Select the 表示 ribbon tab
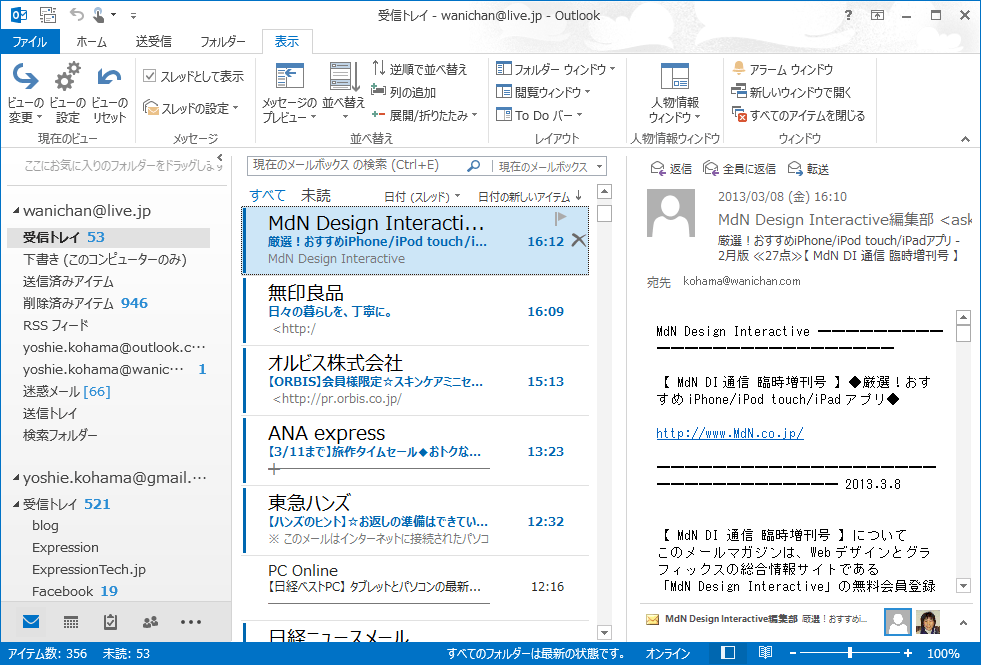Viewport: 981px width, 665px height. (287, 41)
